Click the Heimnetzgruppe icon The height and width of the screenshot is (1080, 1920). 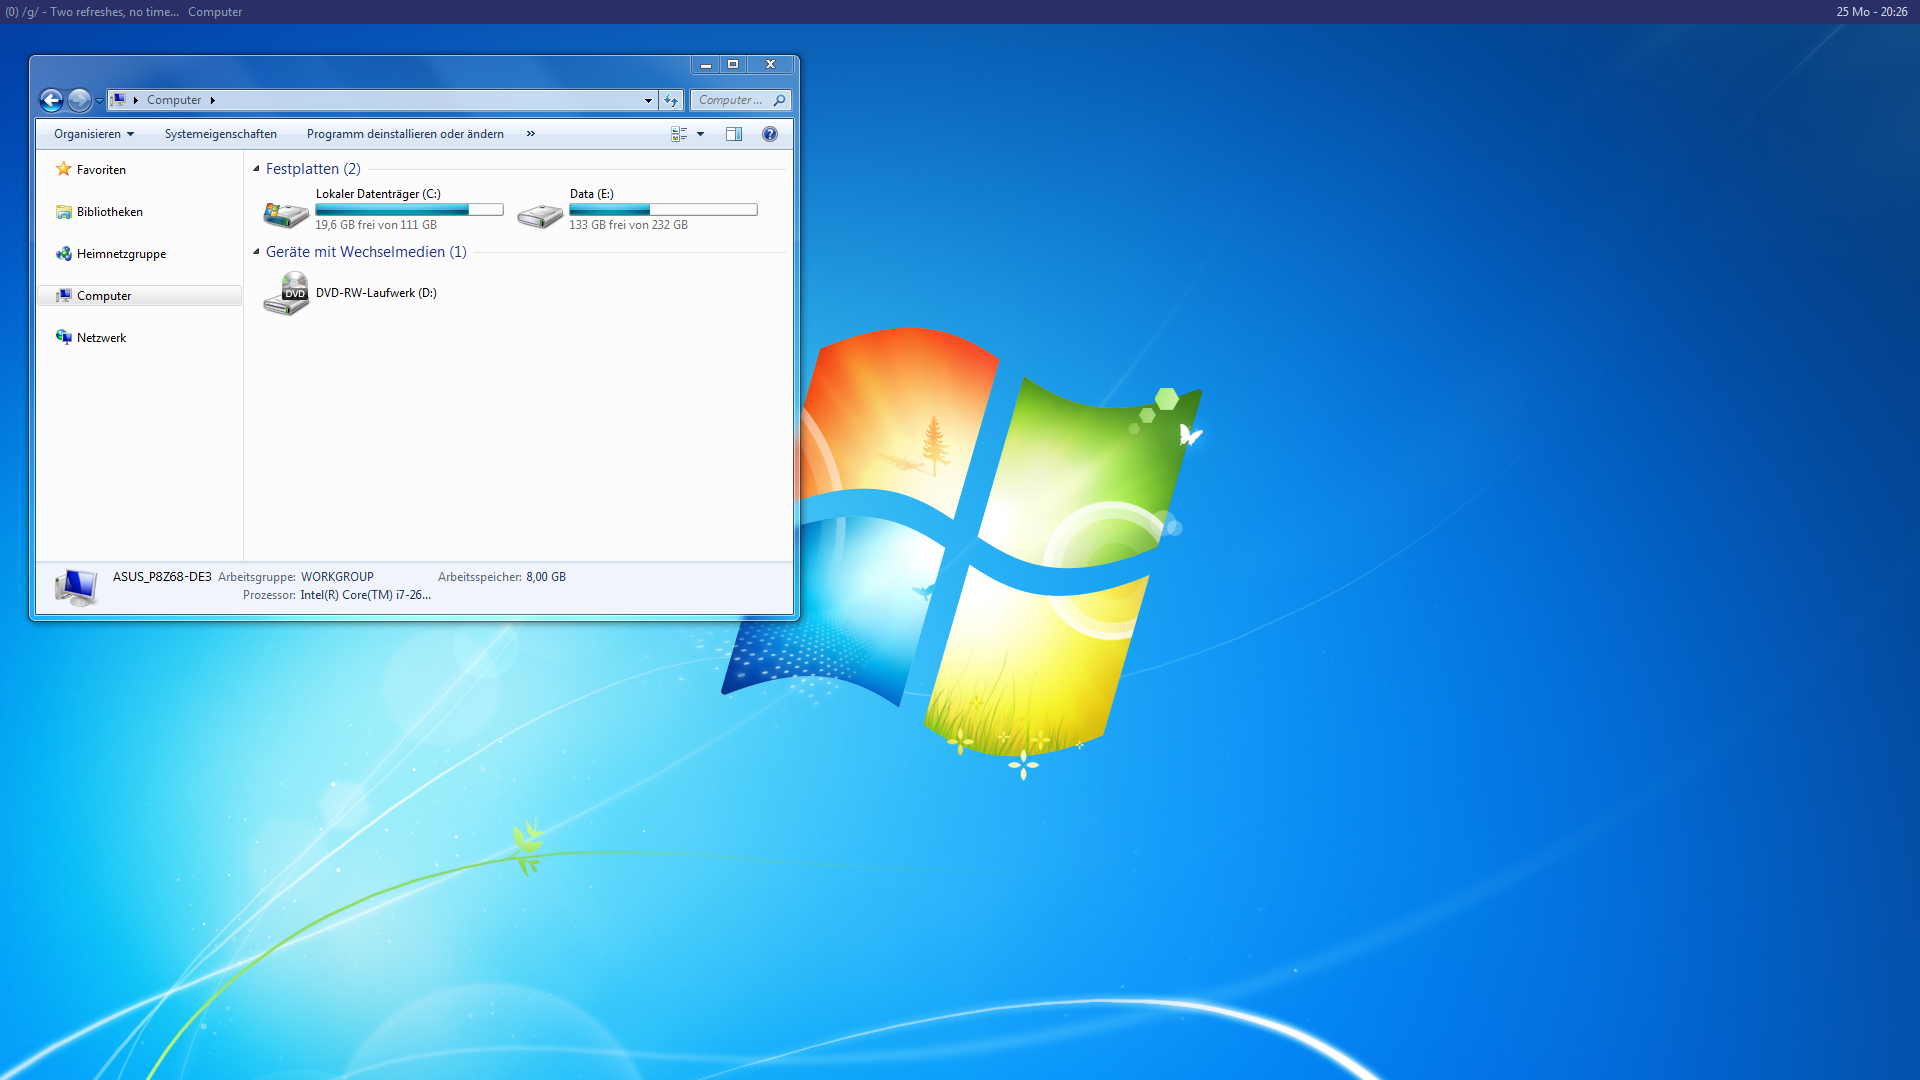[x=64, y=254]
